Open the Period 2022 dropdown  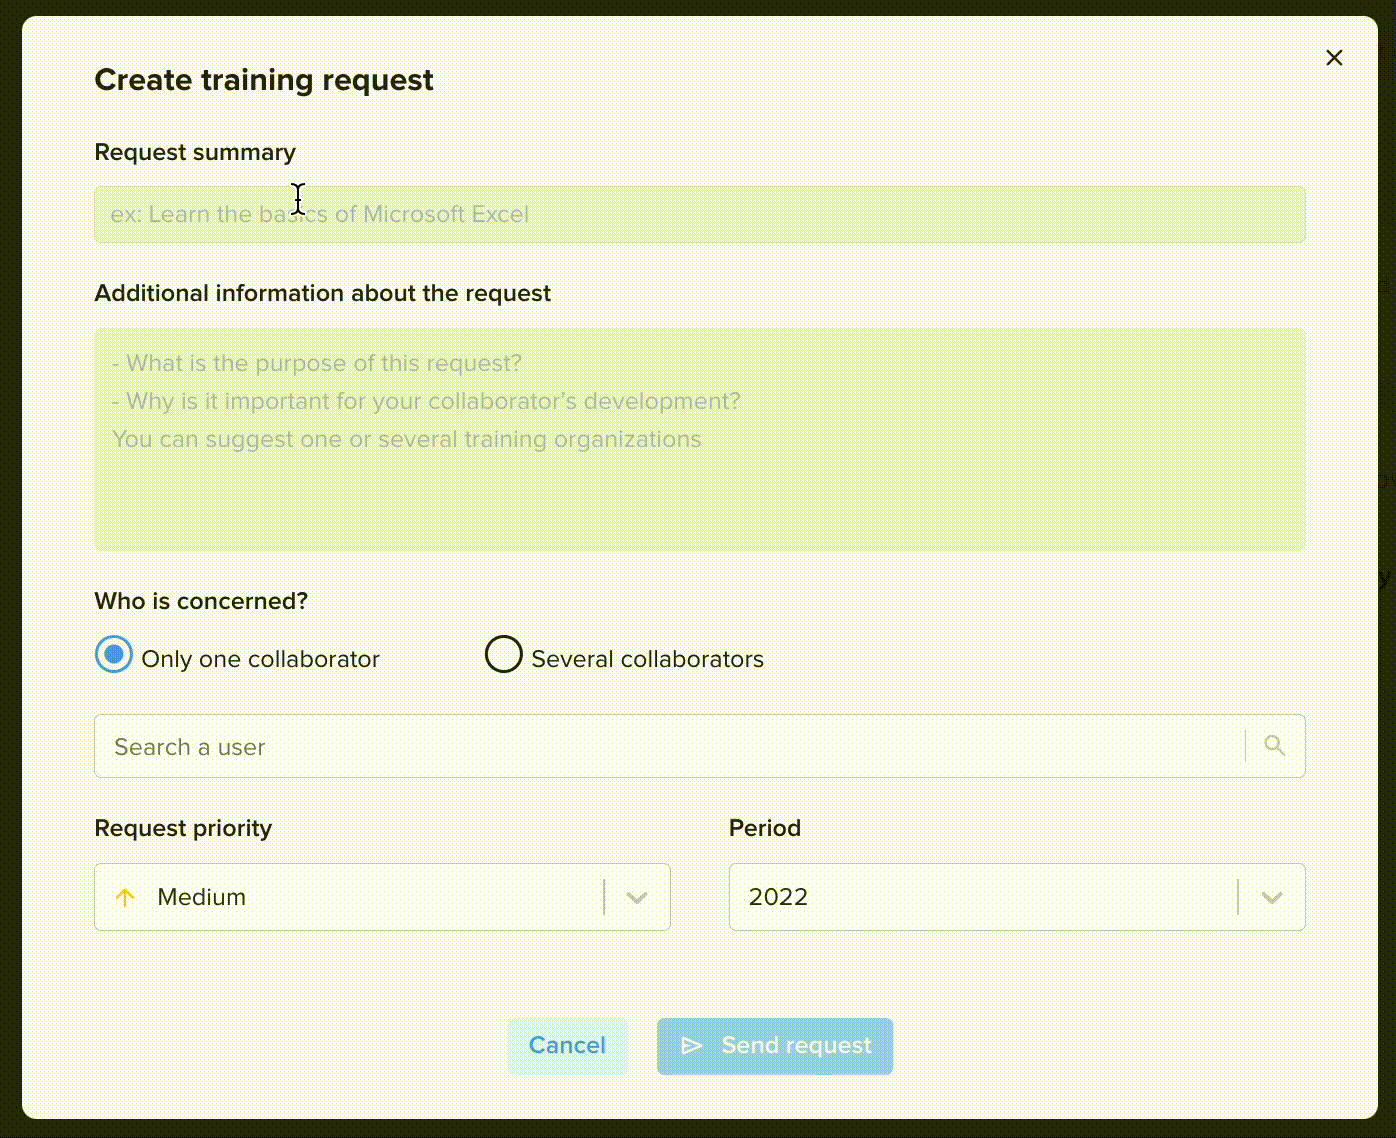[x=1017, y=897]
